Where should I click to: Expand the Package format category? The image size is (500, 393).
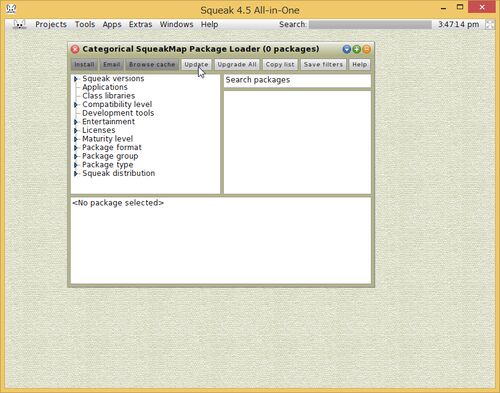click(76, 148)
